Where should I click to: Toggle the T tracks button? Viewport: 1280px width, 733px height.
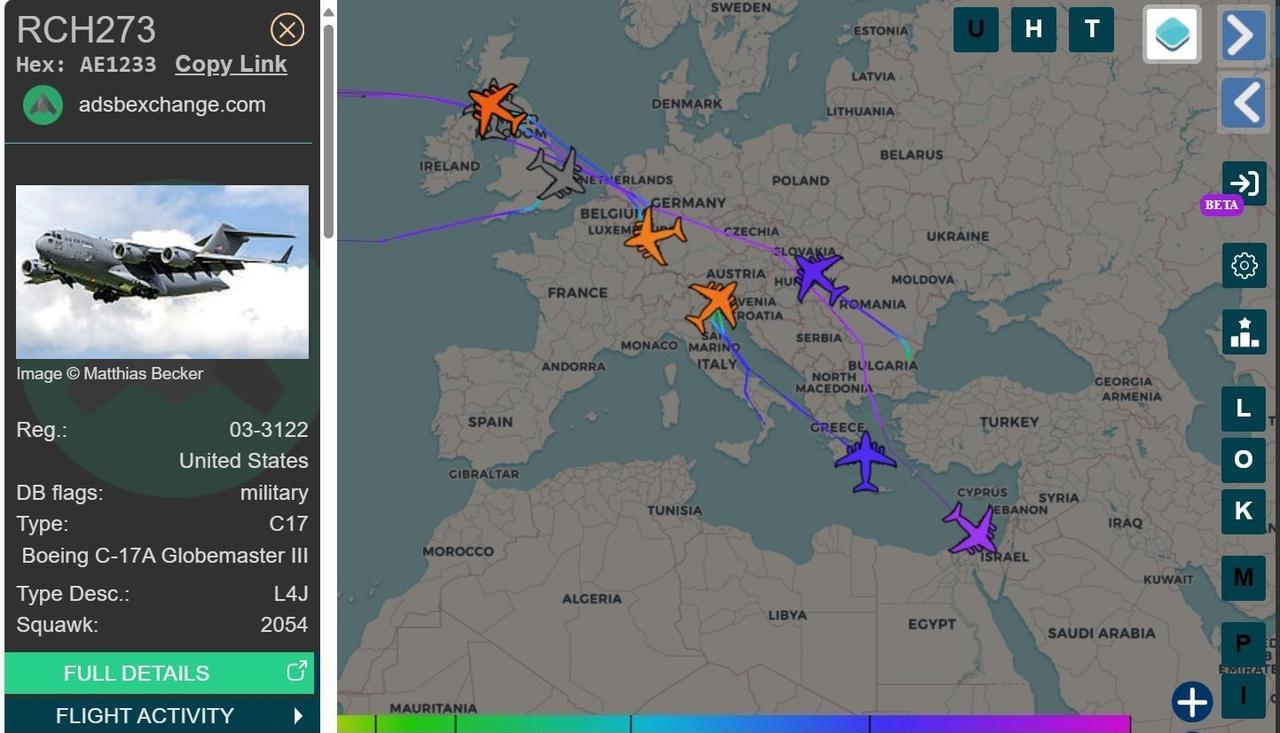[x=1091, y=30]
